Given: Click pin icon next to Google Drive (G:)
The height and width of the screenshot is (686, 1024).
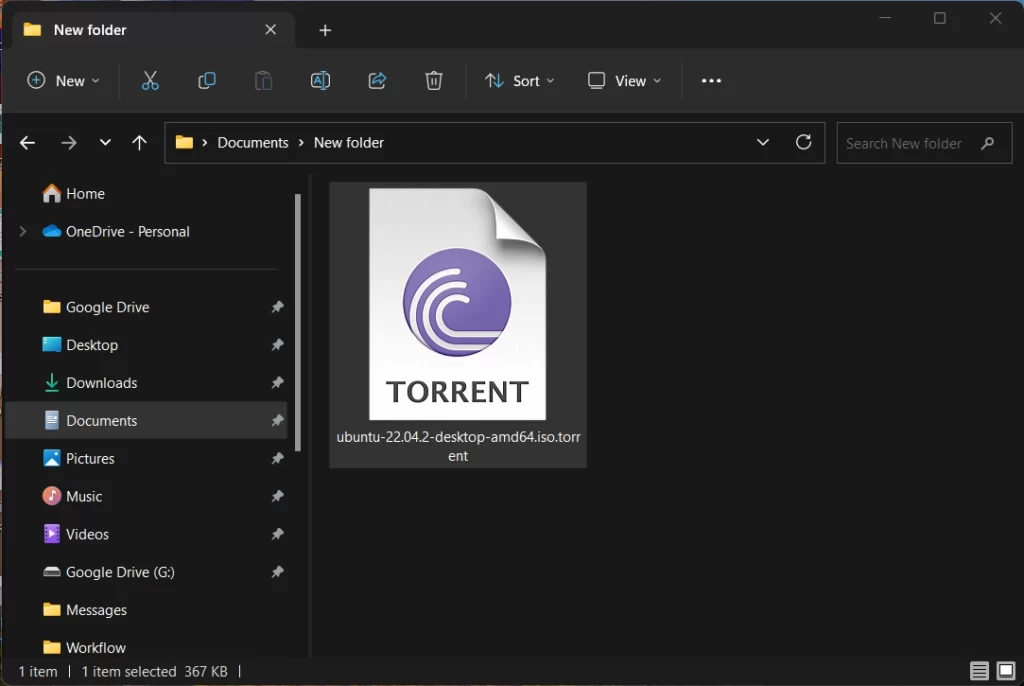Looking at the screenshot, I should (x=278, y=572).
